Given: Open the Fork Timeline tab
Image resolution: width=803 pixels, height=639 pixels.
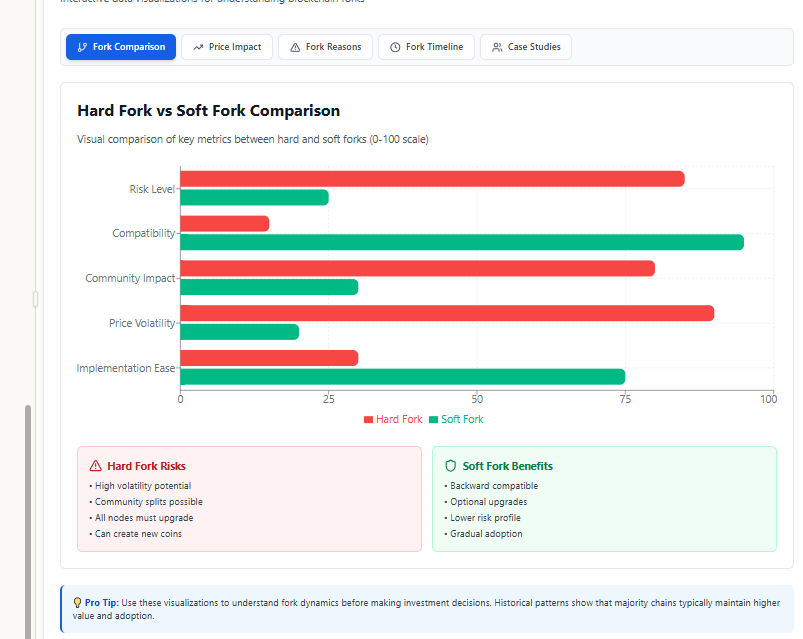Looking at the screenshot, I should [426, 47].
